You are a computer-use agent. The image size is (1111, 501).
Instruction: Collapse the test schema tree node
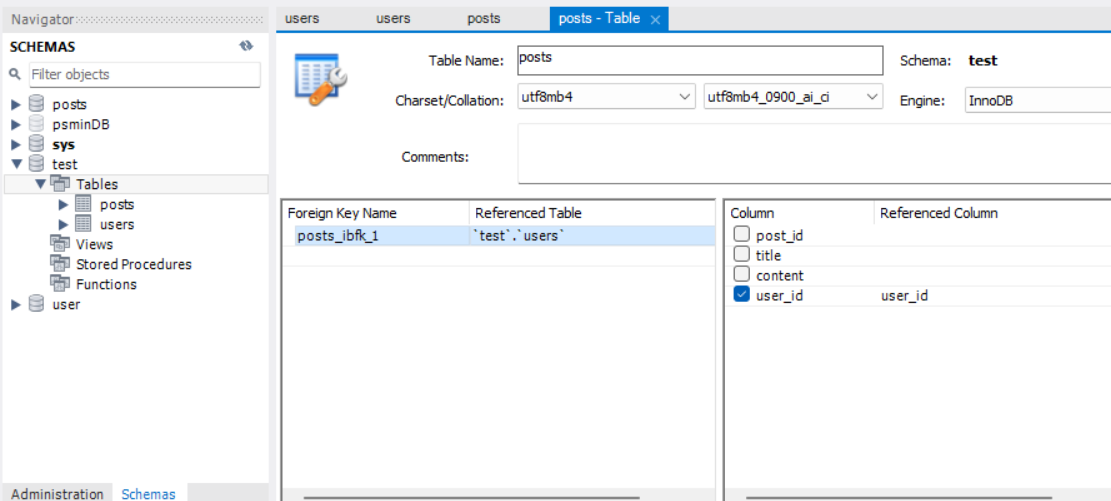point(17,164)
